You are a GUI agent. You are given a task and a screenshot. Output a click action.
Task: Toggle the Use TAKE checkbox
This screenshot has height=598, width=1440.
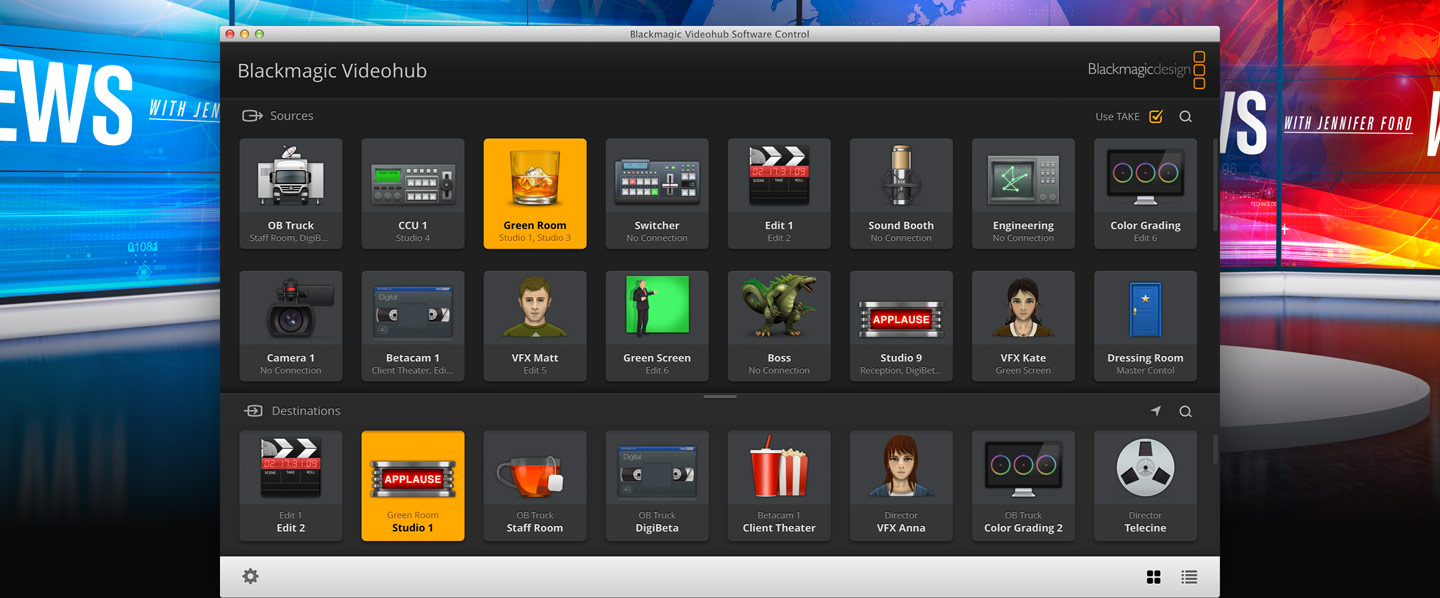pos(1156,116)
